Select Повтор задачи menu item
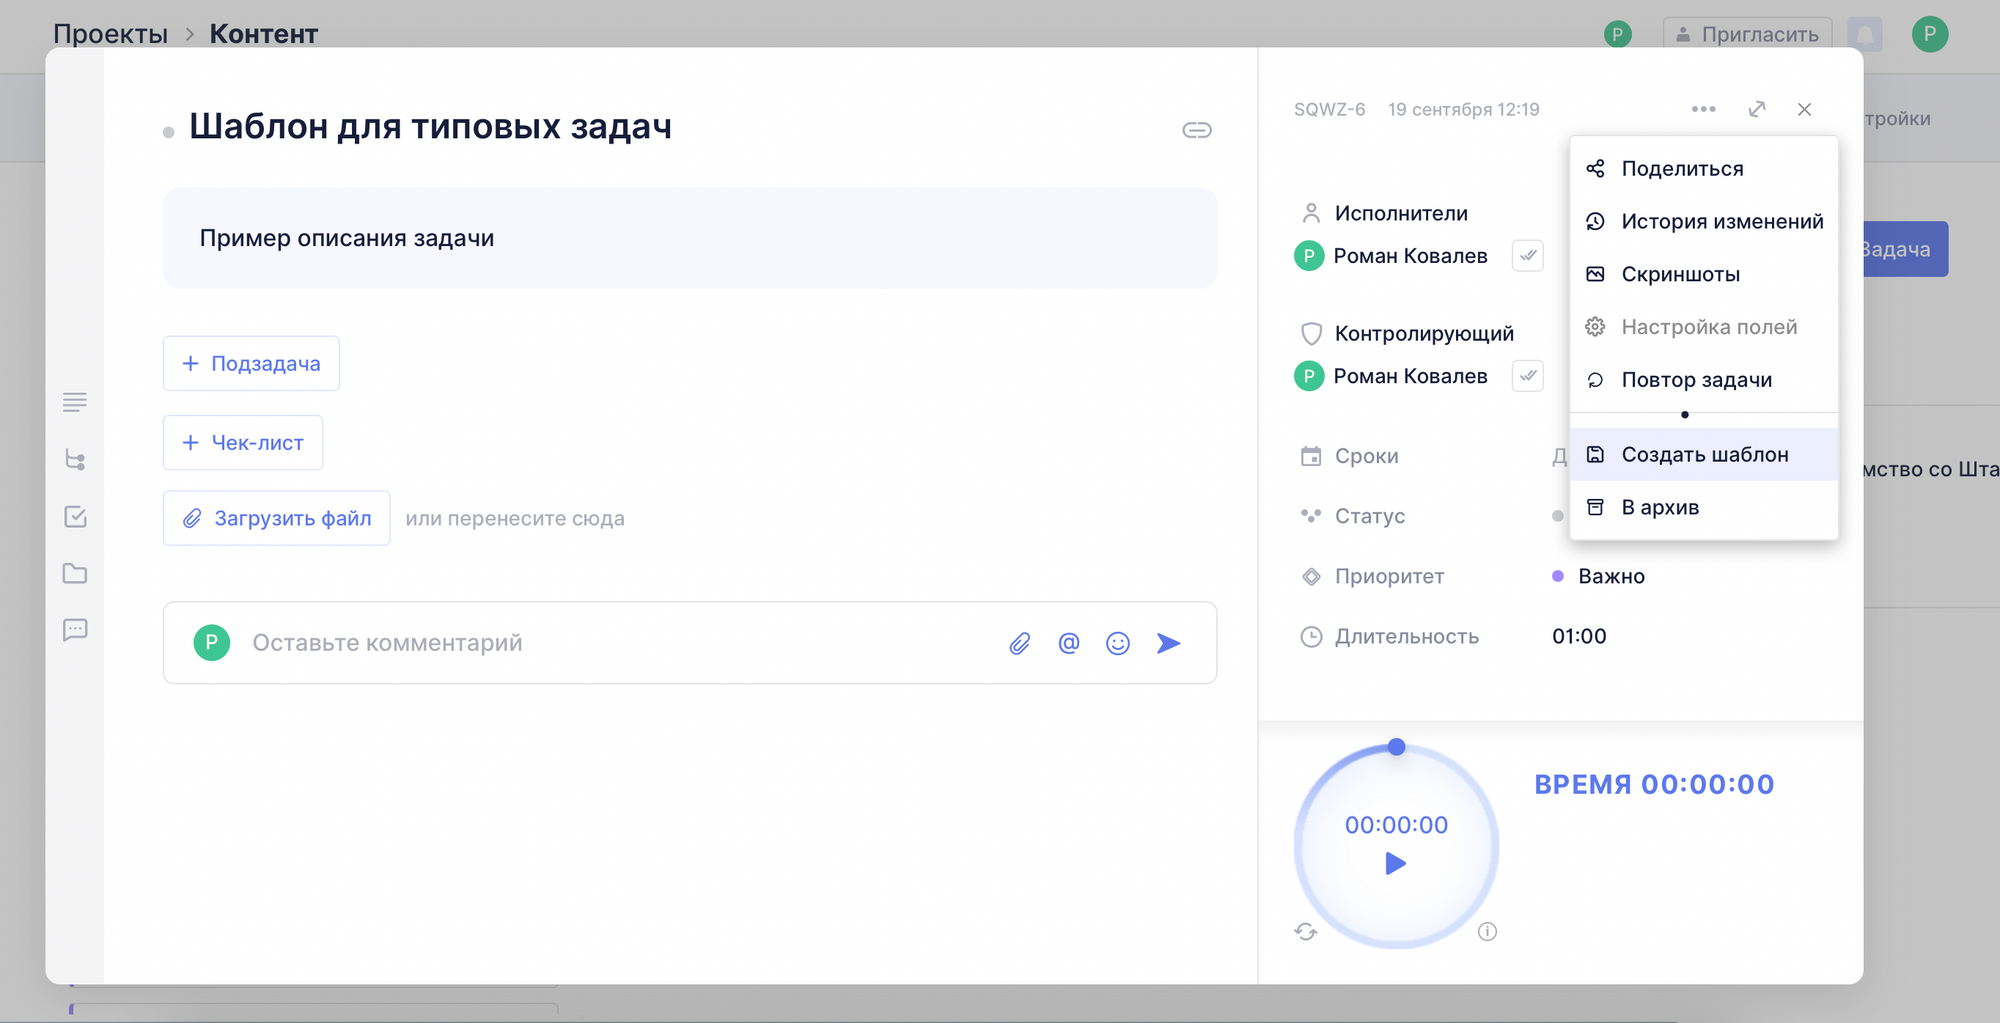The width and height of the screenshot is (2000, 1023). (x=1704, y=380)
